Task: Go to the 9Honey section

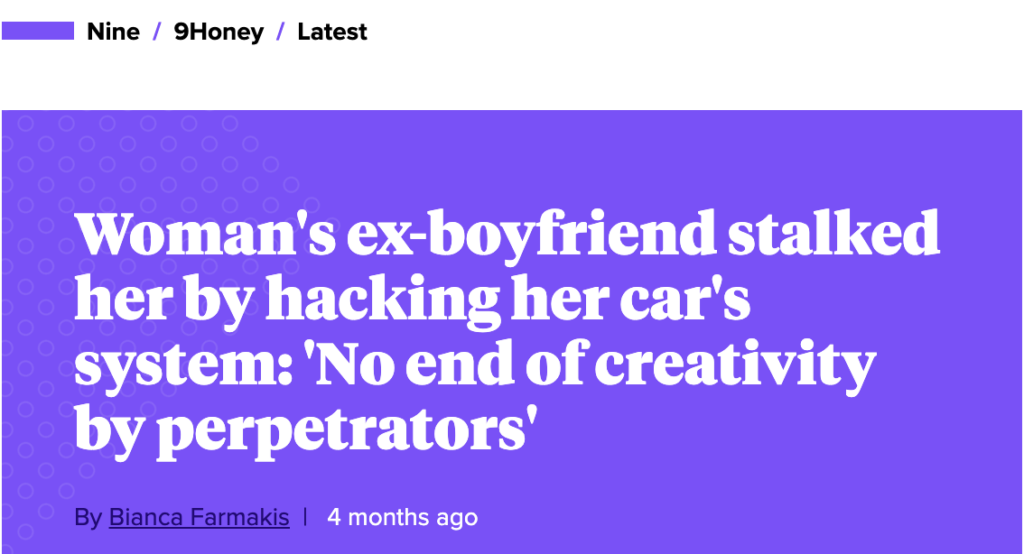Action: click(x=219, y=32)
